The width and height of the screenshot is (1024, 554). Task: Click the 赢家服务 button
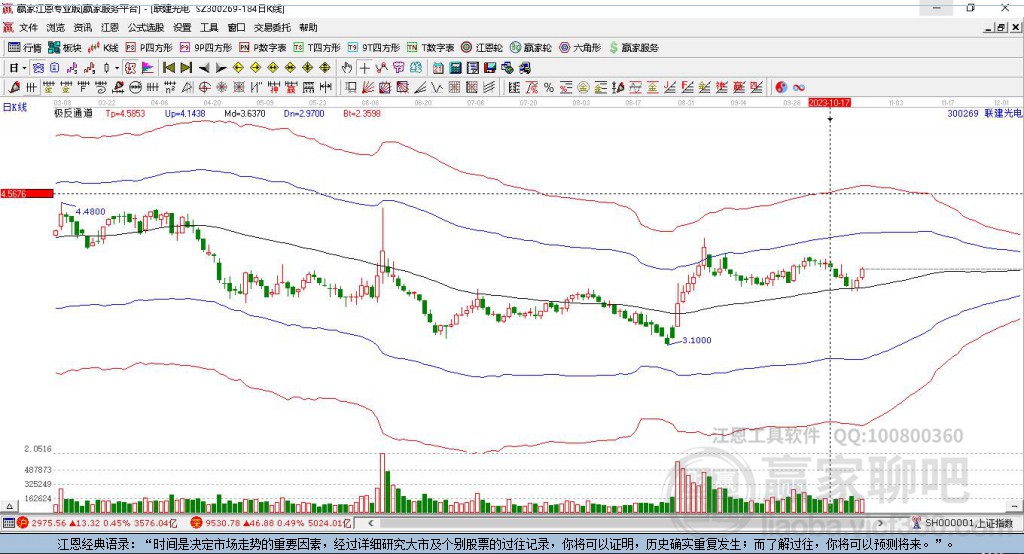633,48
